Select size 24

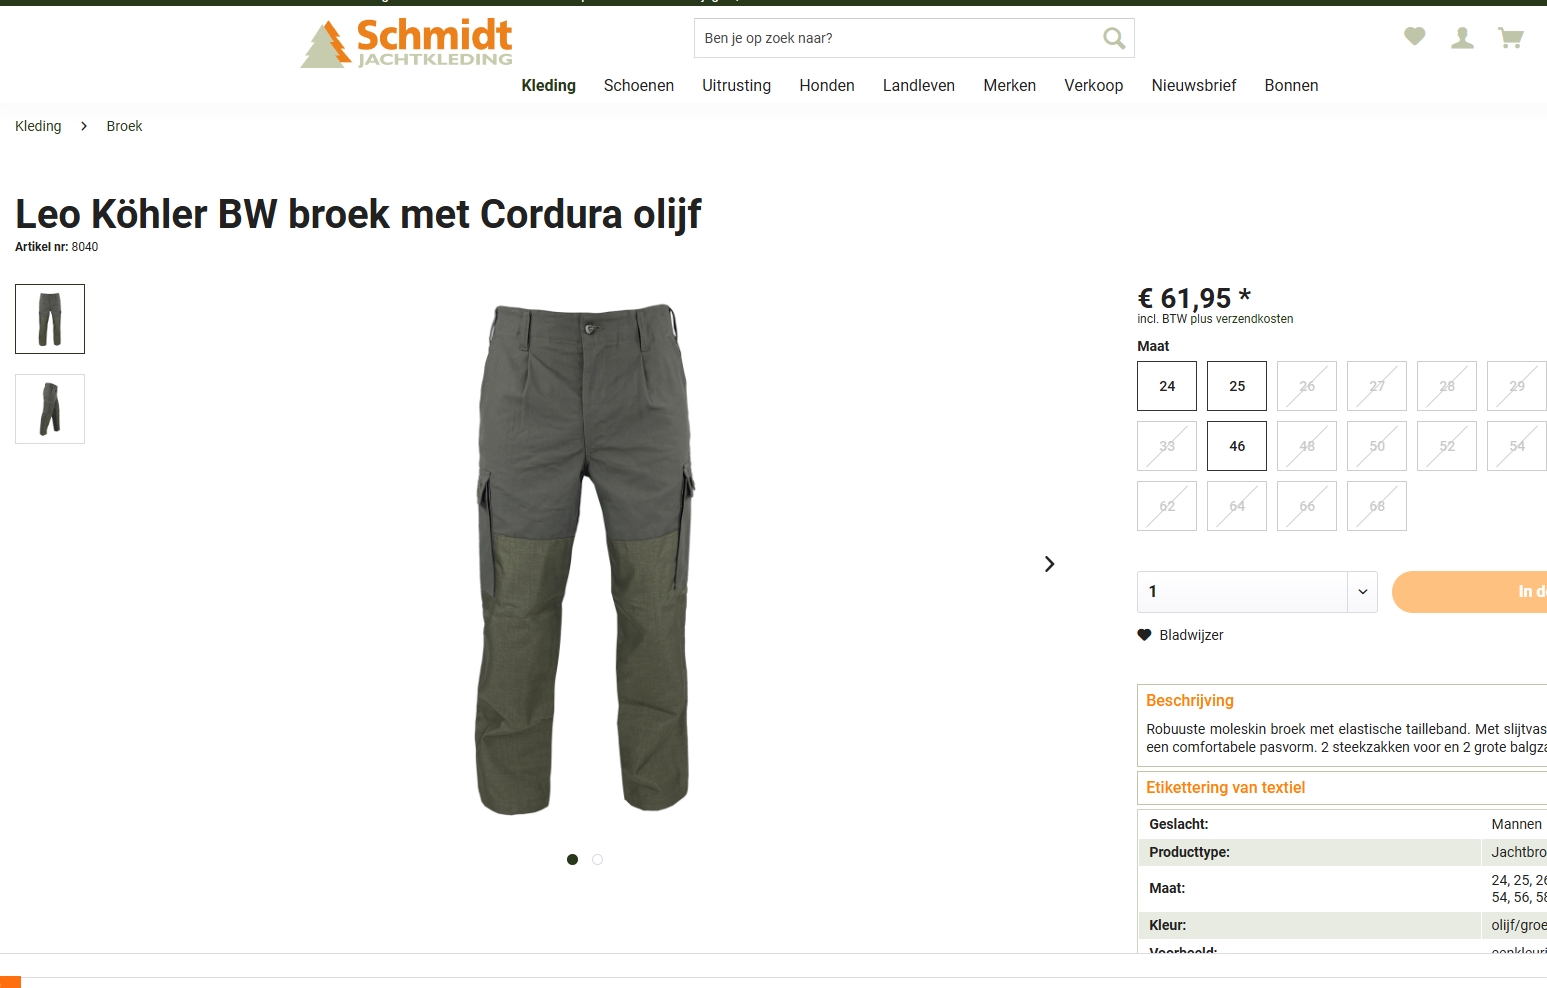(1167, 386)
